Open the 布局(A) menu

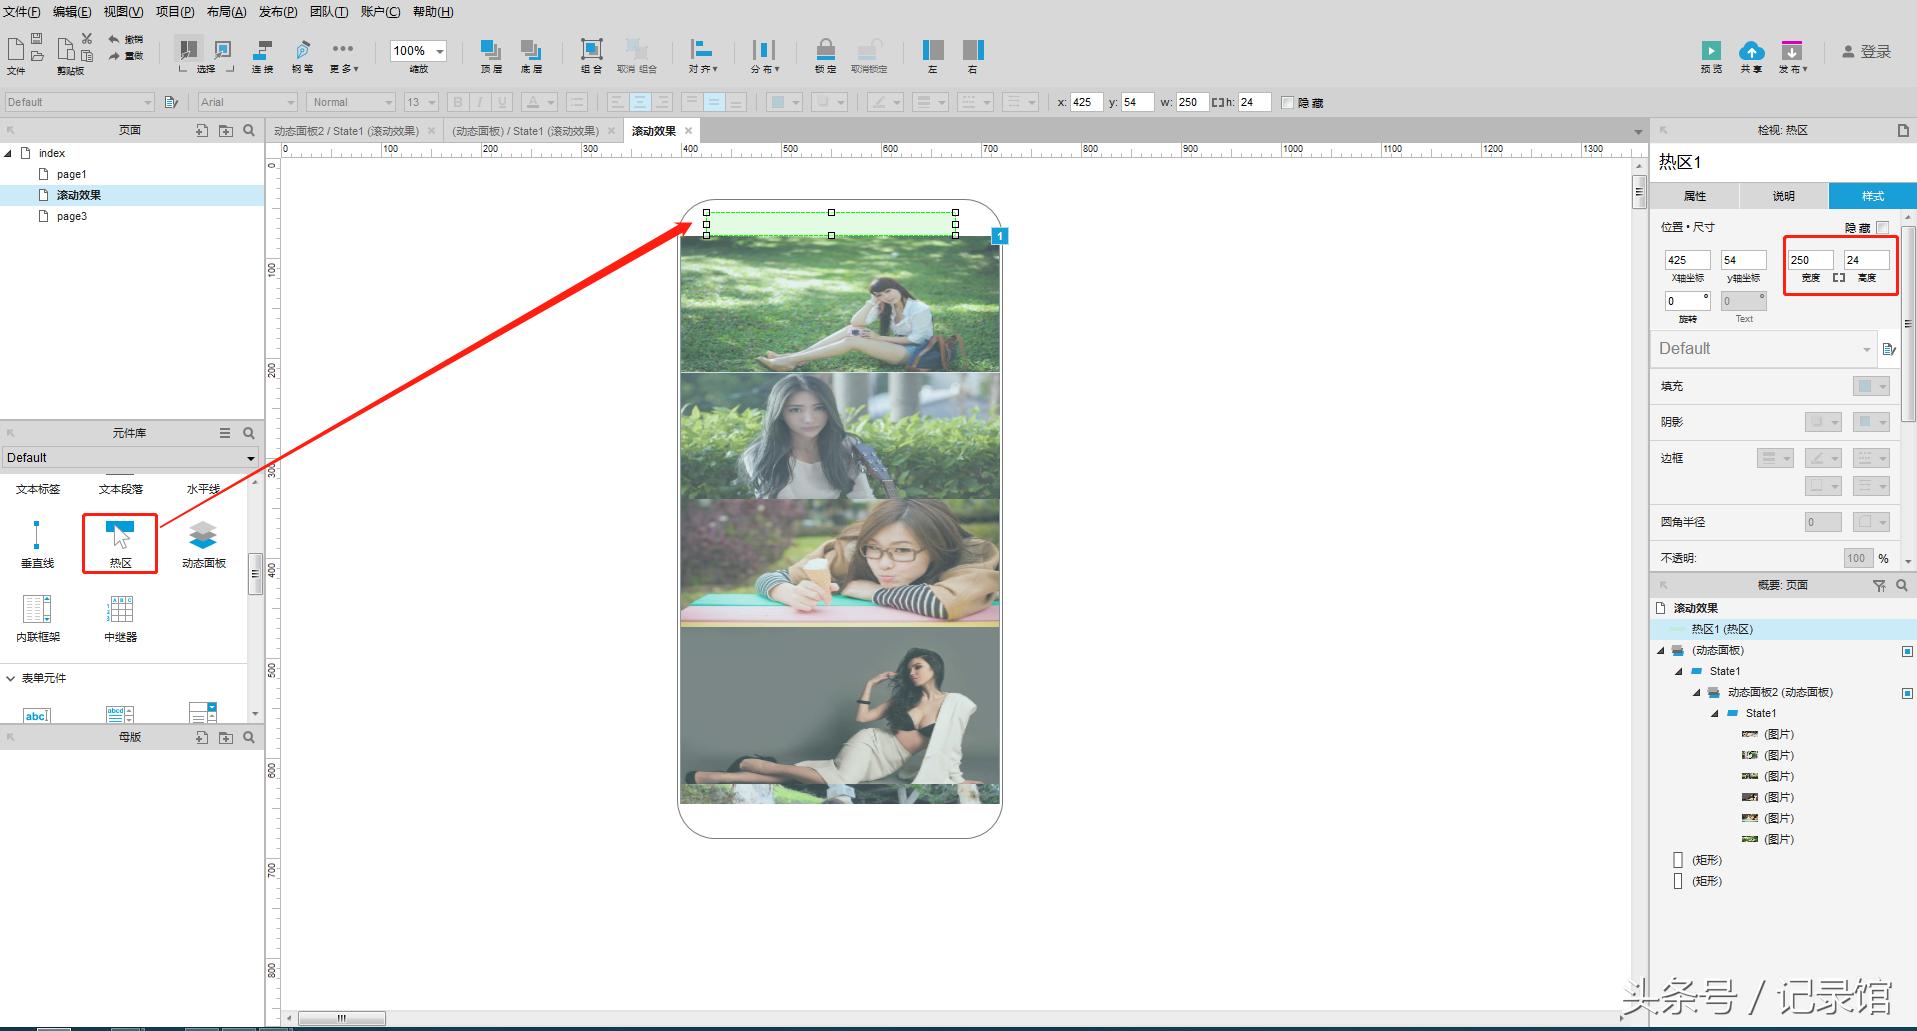(x=226, y=12)
